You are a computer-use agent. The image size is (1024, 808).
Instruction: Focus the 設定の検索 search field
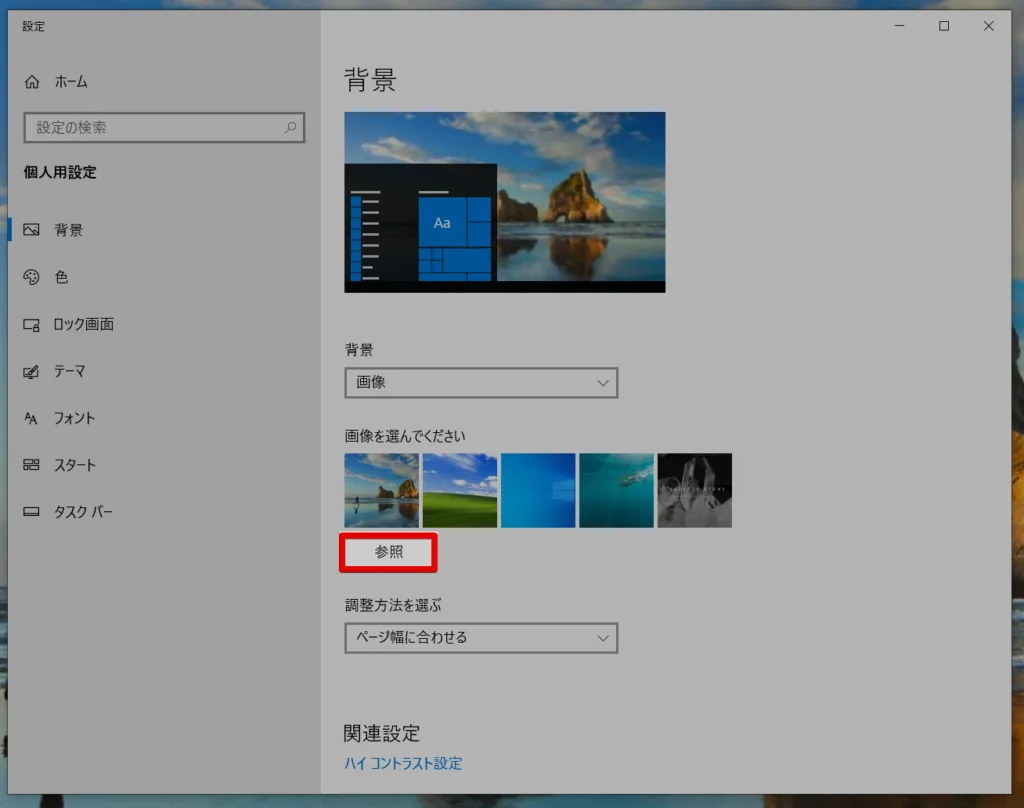coord(164,127)
